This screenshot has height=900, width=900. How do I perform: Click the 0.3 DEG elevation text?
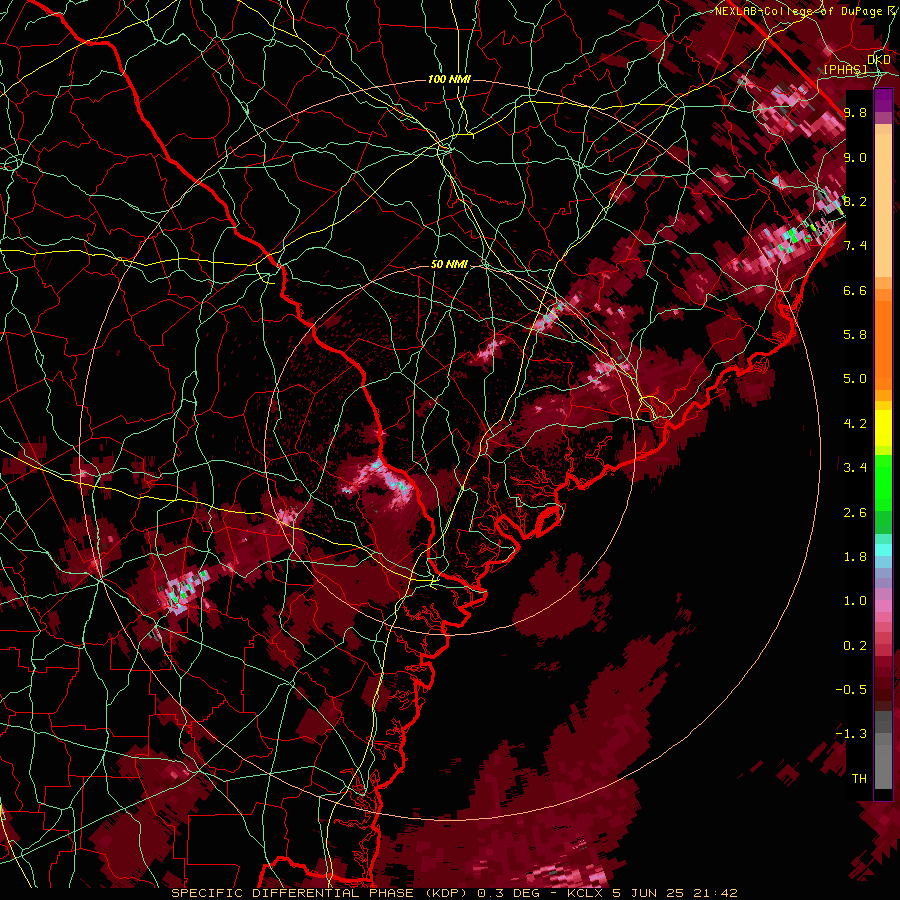pyautogui.click(x=507, y=893)
